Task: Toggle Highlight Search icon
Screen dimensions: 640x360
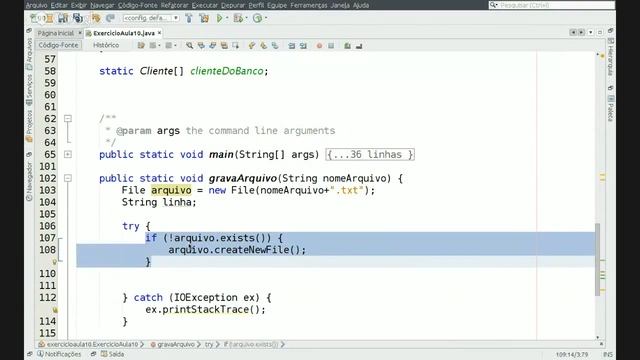Action: (224, 46)
